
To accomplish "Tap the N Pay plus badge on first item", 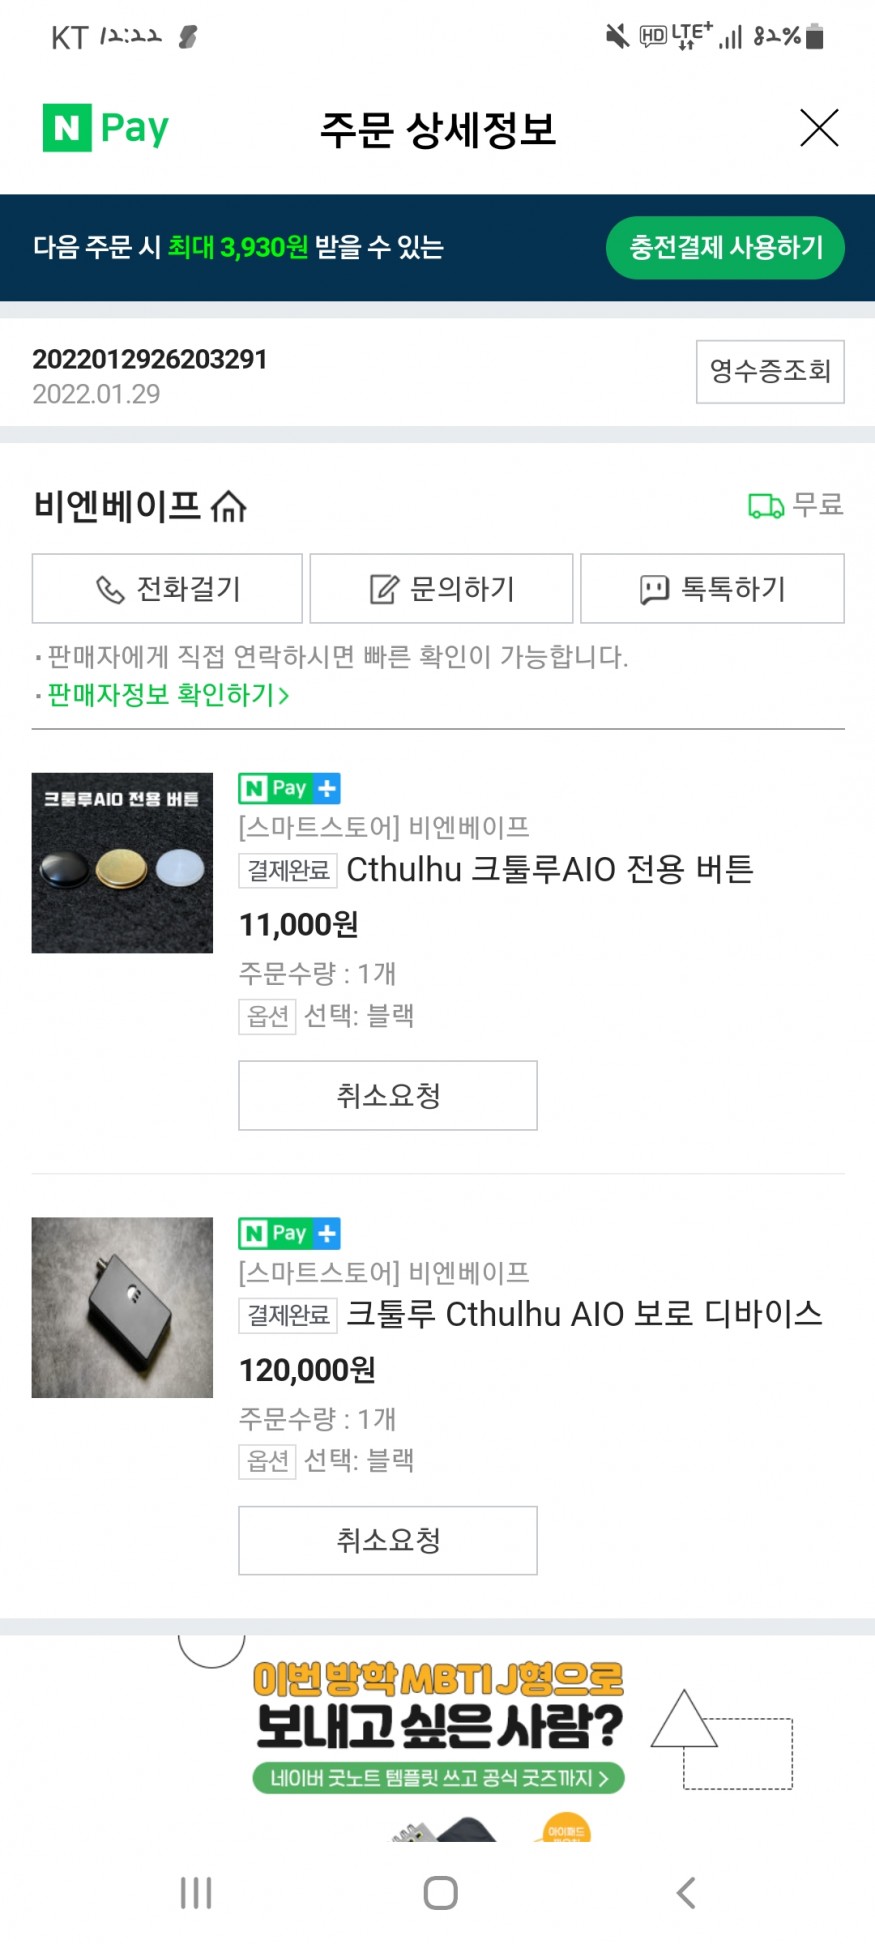I will pos(289,789).
